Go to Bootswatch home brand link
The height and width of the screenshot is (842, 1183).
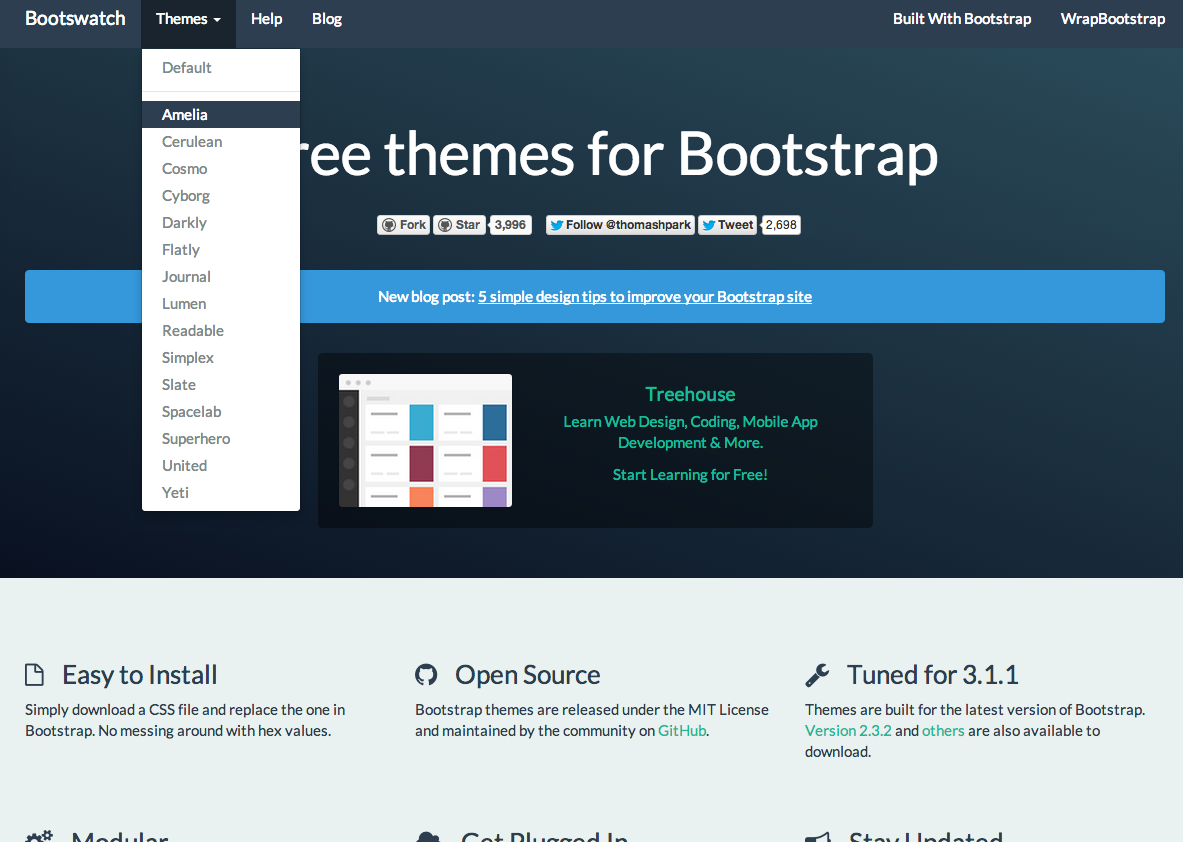pos(75,19)
